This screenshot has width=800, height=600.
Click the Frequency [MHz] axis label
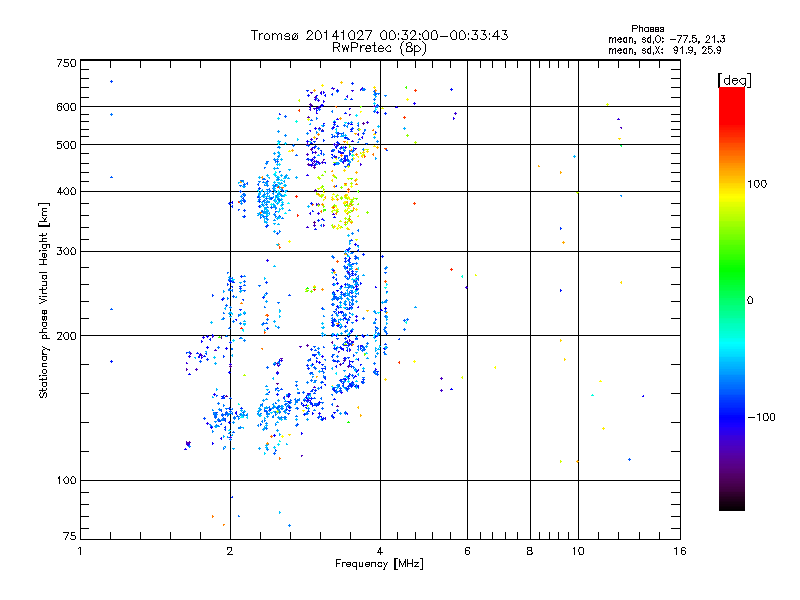pyautogui.click(x=379, y=564)
